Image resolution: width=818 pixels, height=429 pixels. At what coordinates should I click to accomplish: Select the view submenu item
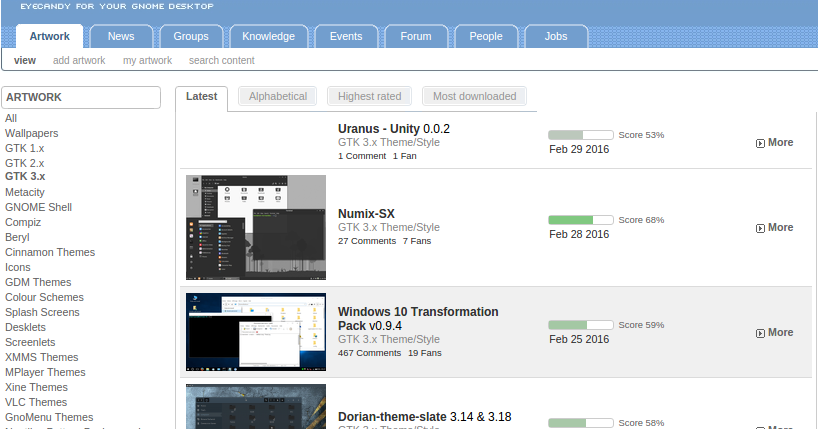pos(25,61)
